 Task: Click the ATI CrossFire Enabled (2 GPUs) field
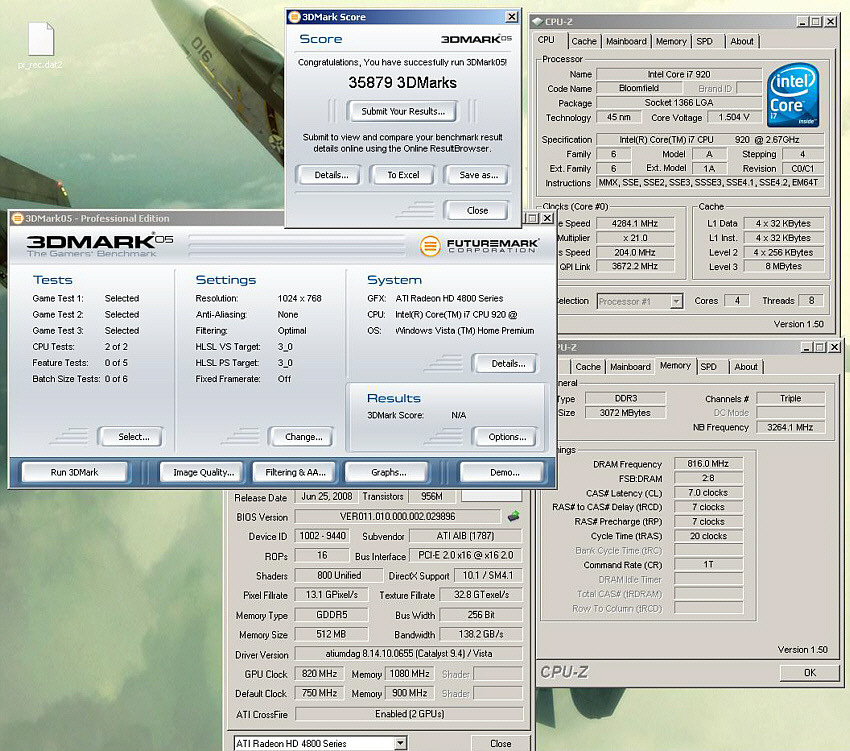click(409, 714)
